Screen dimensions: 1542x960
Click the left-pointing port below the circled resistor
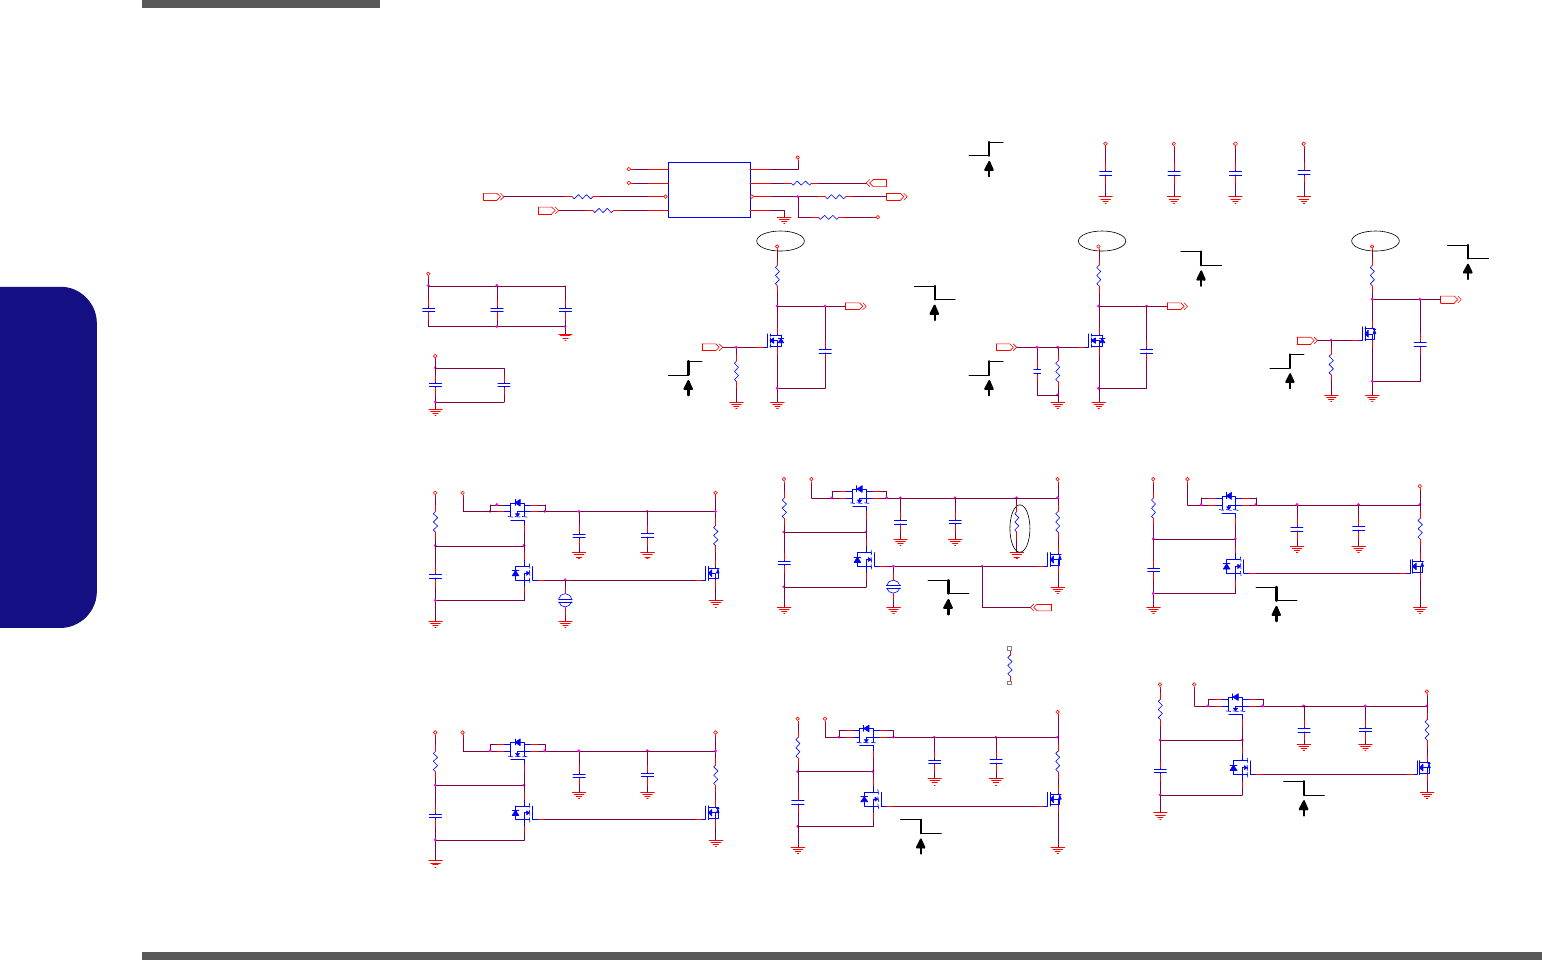pos(1041,607)
